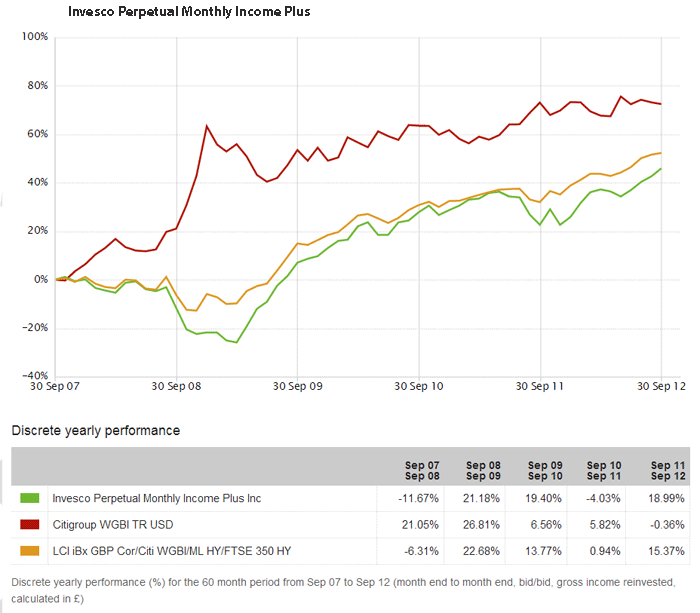Click the chart title 'Invesco Perpetual Monthly Income Plus'
Screen dimensions: 700x613
(x=189, y=12)
